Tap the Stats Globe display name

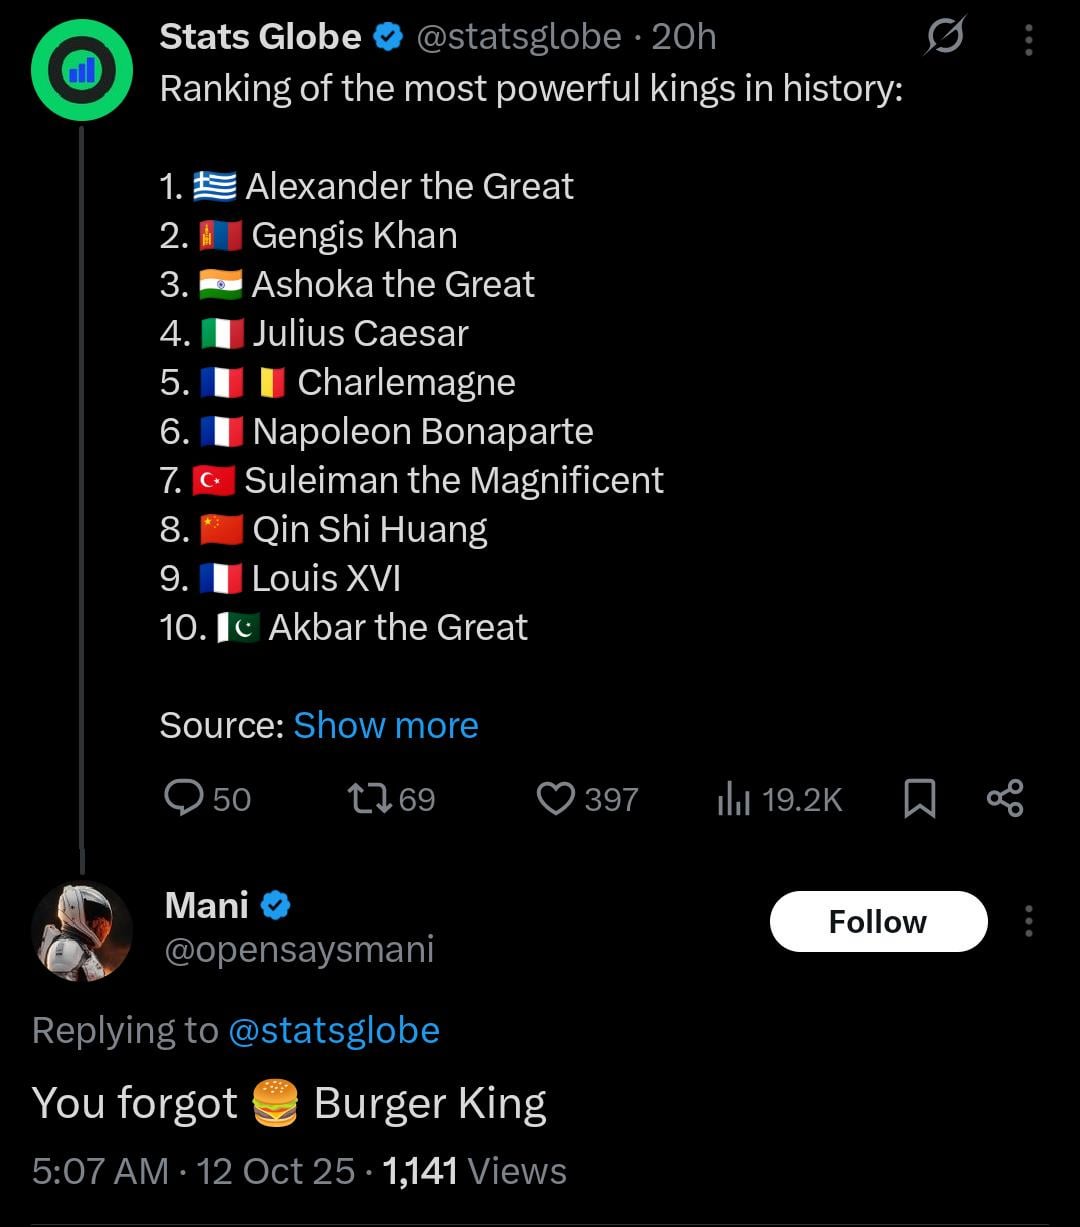tap(260, 37)
